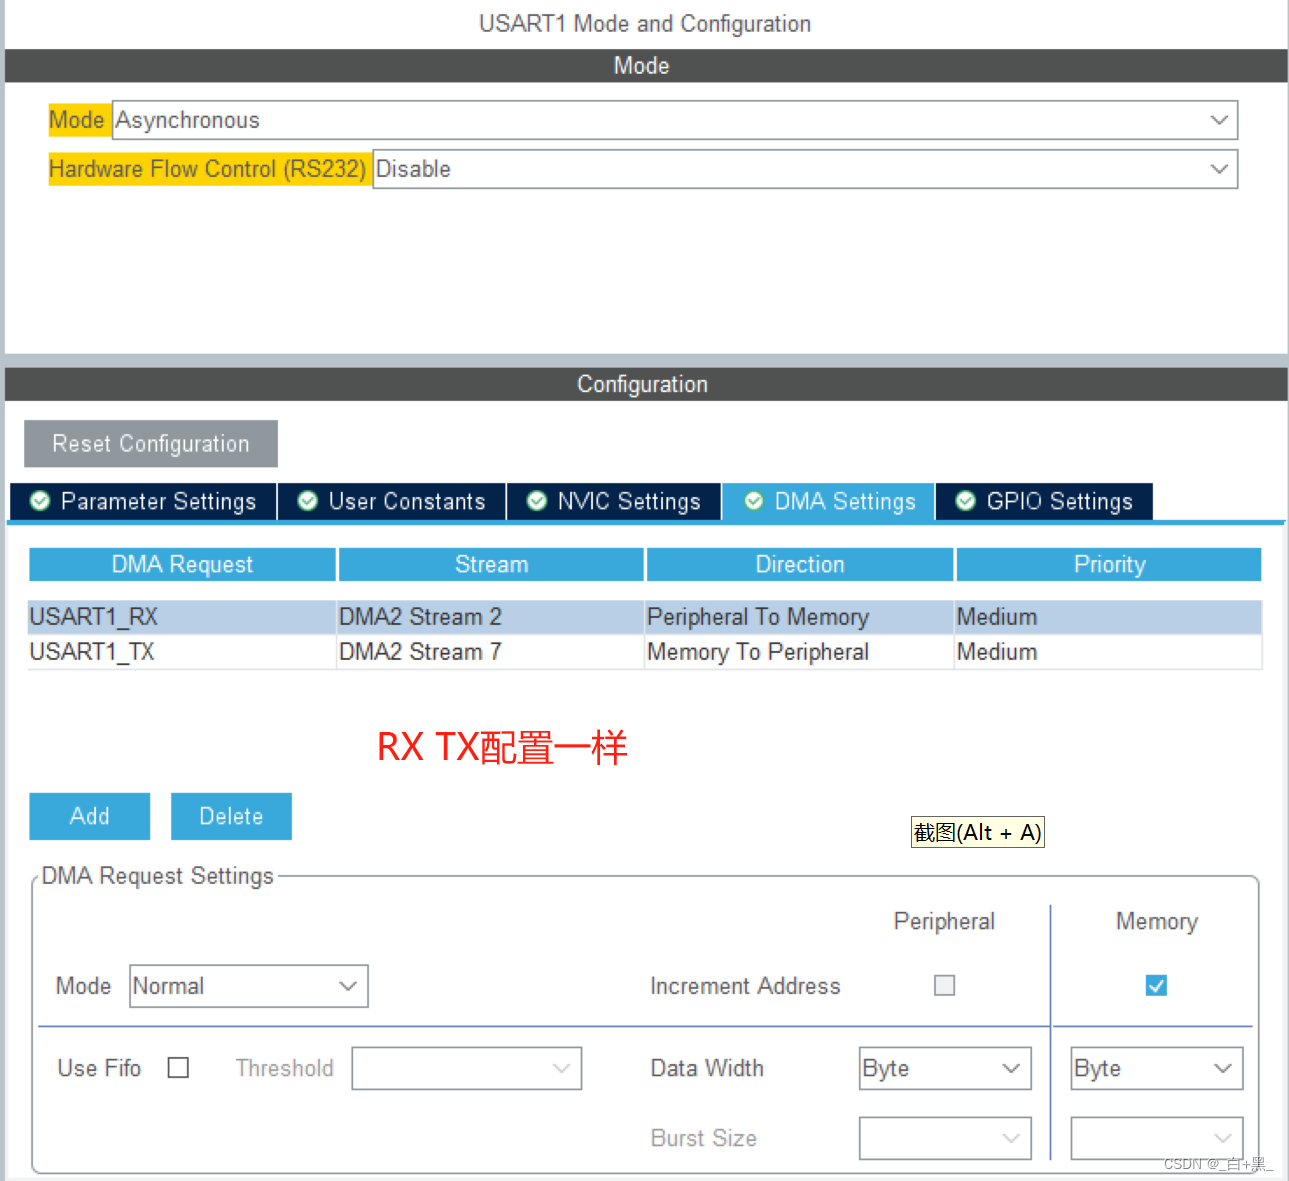Image resolution: width=1289 pixels, height=1181 pixels.
Task: Click the check icon on User Constants tab
Action: 307,501
